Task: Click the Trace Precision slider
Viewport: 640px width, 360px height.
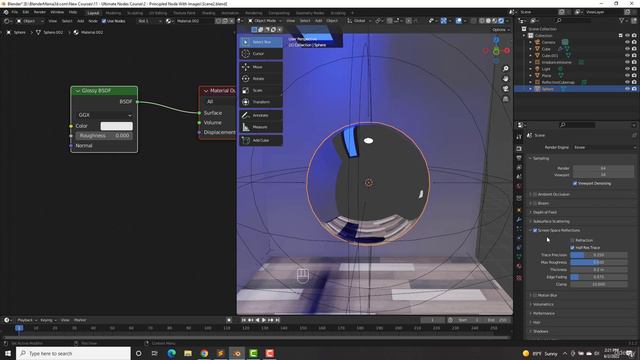Action: click(598, 255)
